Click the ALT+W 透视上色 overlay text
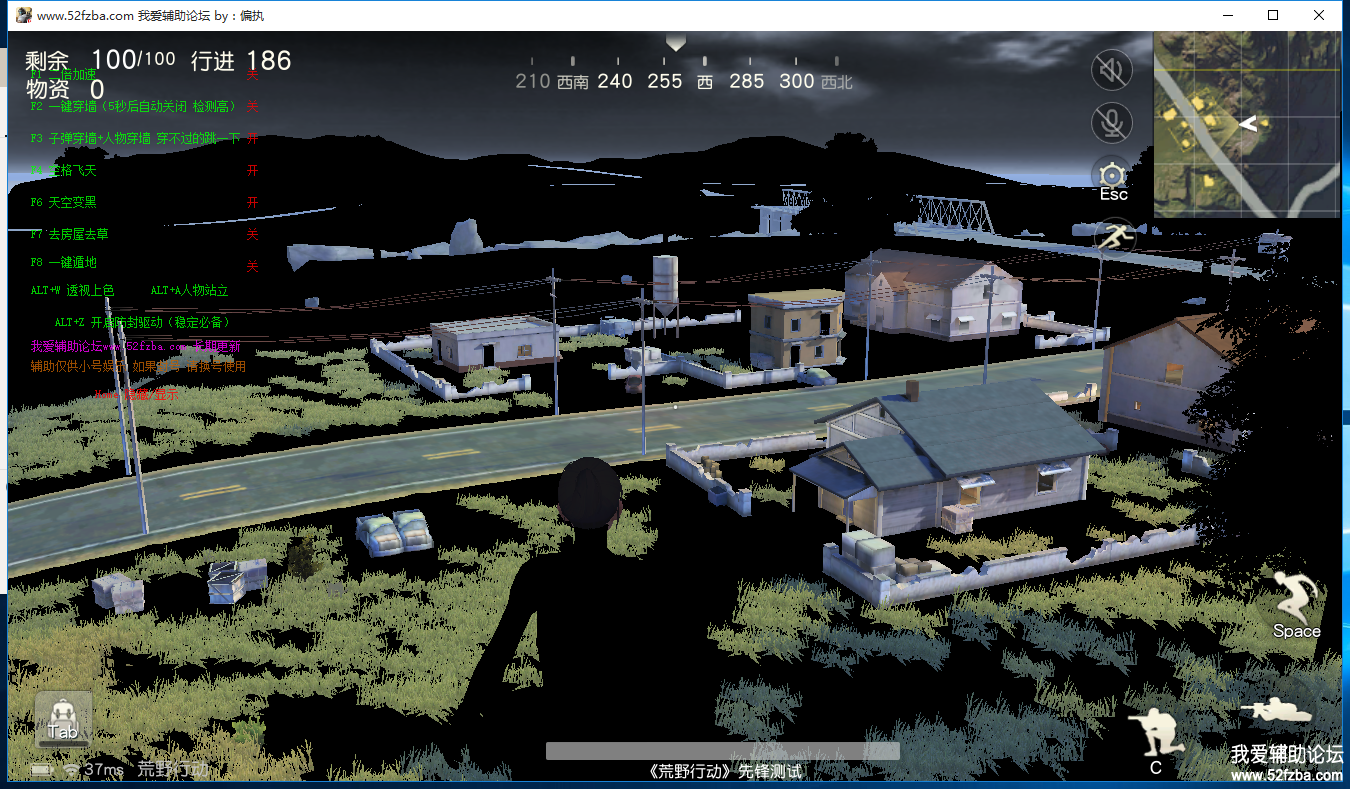Image resolution: width=1350 pixels, height=789 pixels. (x=73, y=290)
